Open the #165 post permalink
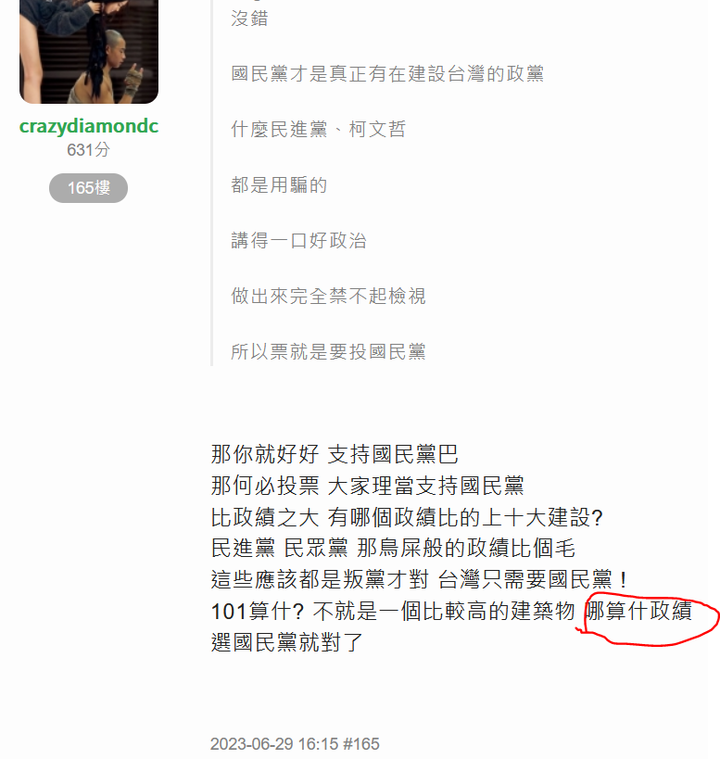 click(x=361, y=744)
